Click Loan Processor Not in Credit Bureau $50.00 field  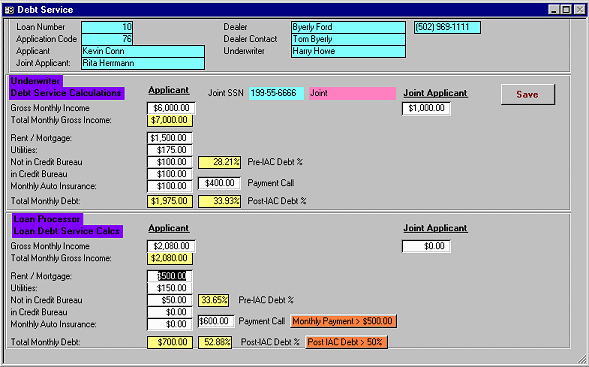[170, 300]
